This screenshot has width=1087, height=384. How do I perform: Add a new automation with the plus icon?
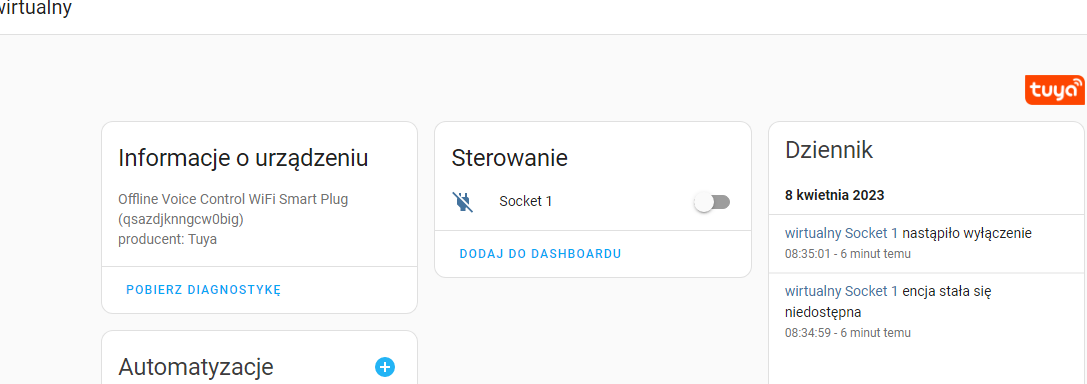tap(385, 367)
